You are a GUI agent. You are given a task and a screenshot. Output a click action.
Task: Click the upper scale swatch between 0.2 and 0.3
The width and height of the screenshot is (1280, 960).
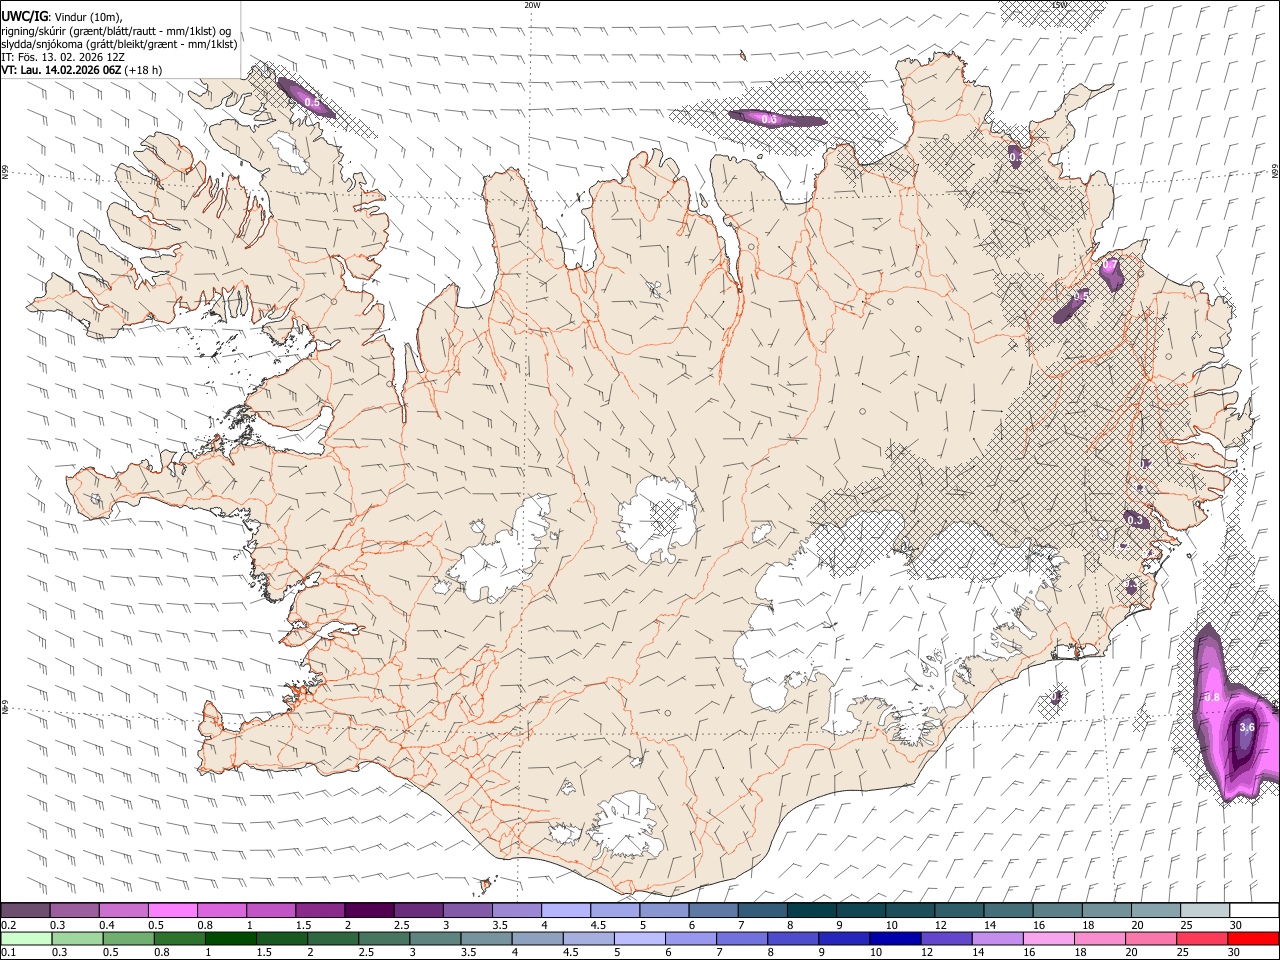click(x=25, y=910)
